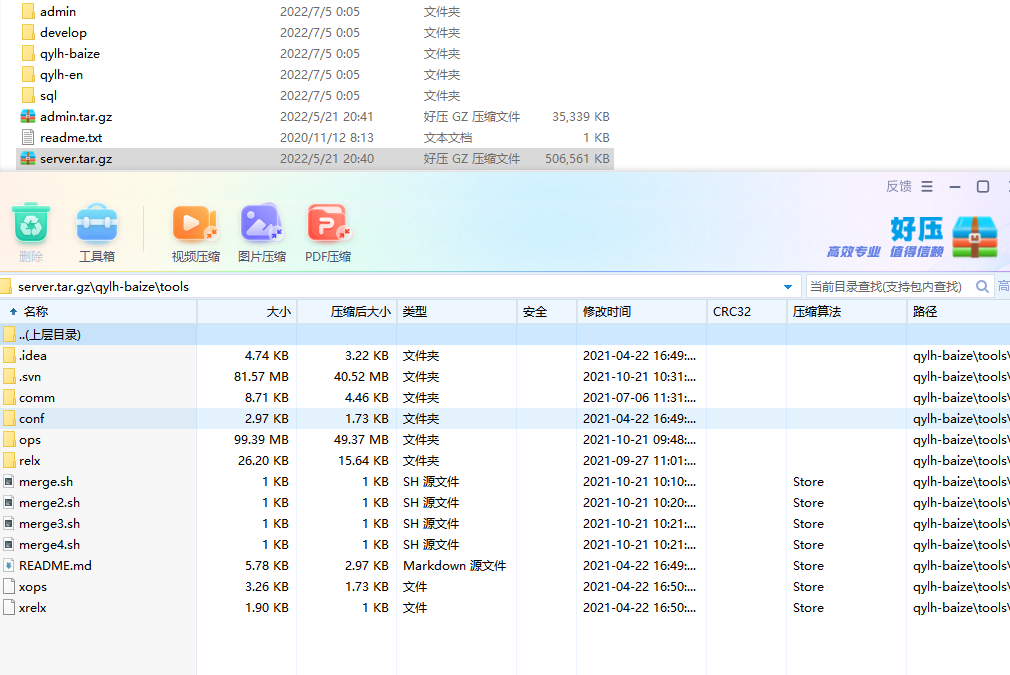Expand the archive path dropdown arrow
The width and height of the screenshot is (1010, 675).
(789, 287)
